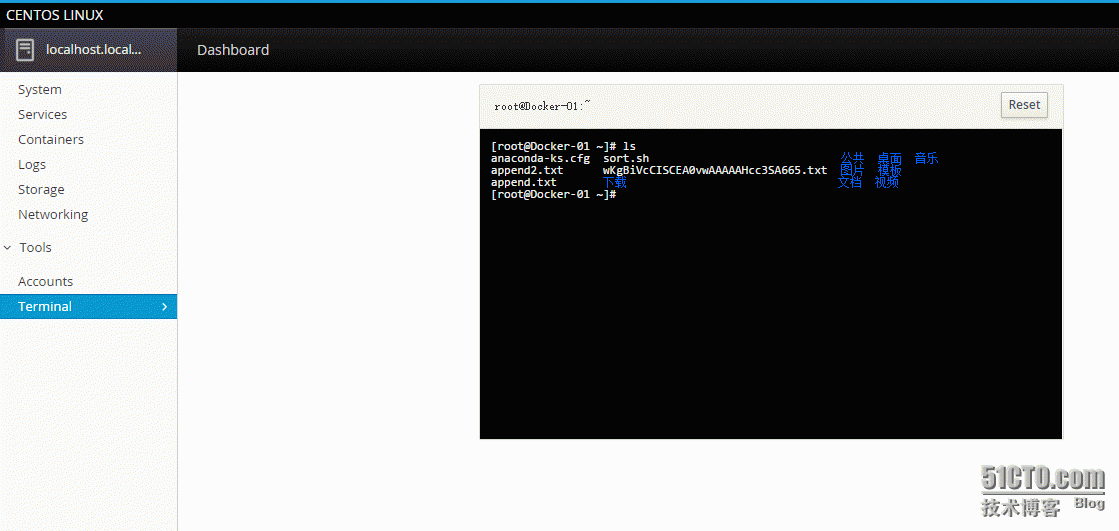Click anaconda-ks.cfg in terminal output
The width and height of the screenshot is (1119, 531).
(x=540, y=158)
